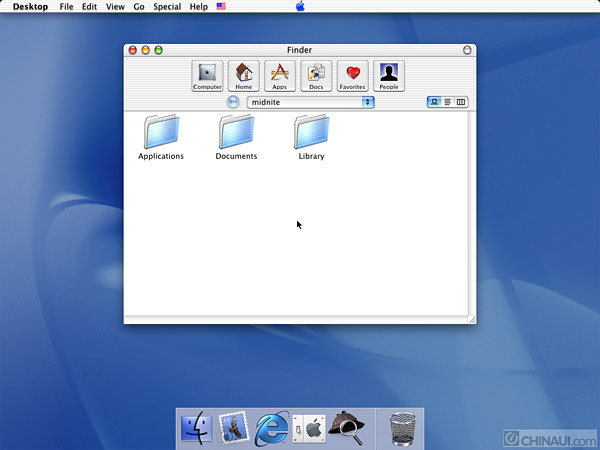
Task: Click the back arrow button
Action: (x=233, y=102)
